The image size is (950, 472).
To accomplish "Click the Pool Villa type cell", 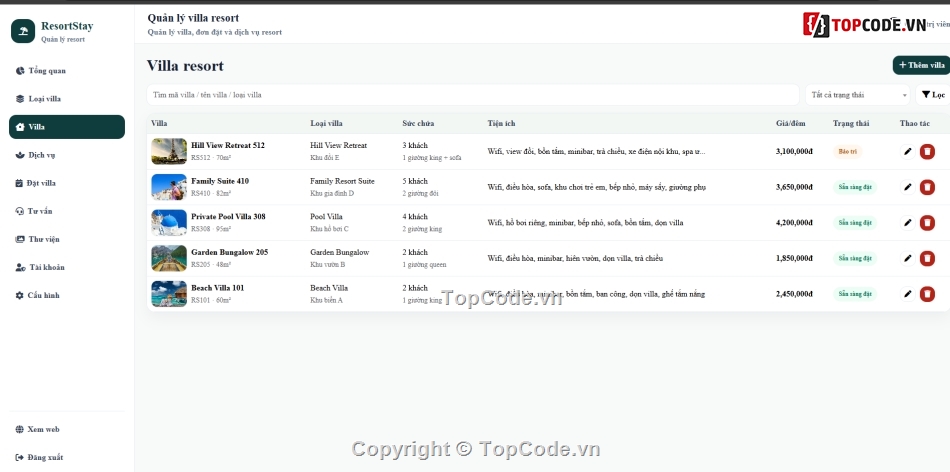I will click(326, 216).
